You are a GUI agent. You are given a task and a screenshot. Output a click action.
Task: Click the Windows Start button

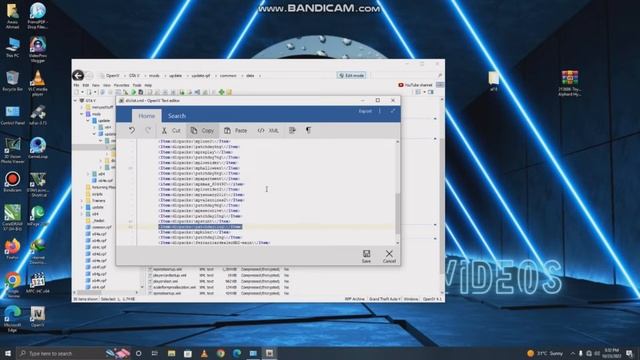[7, 353]
